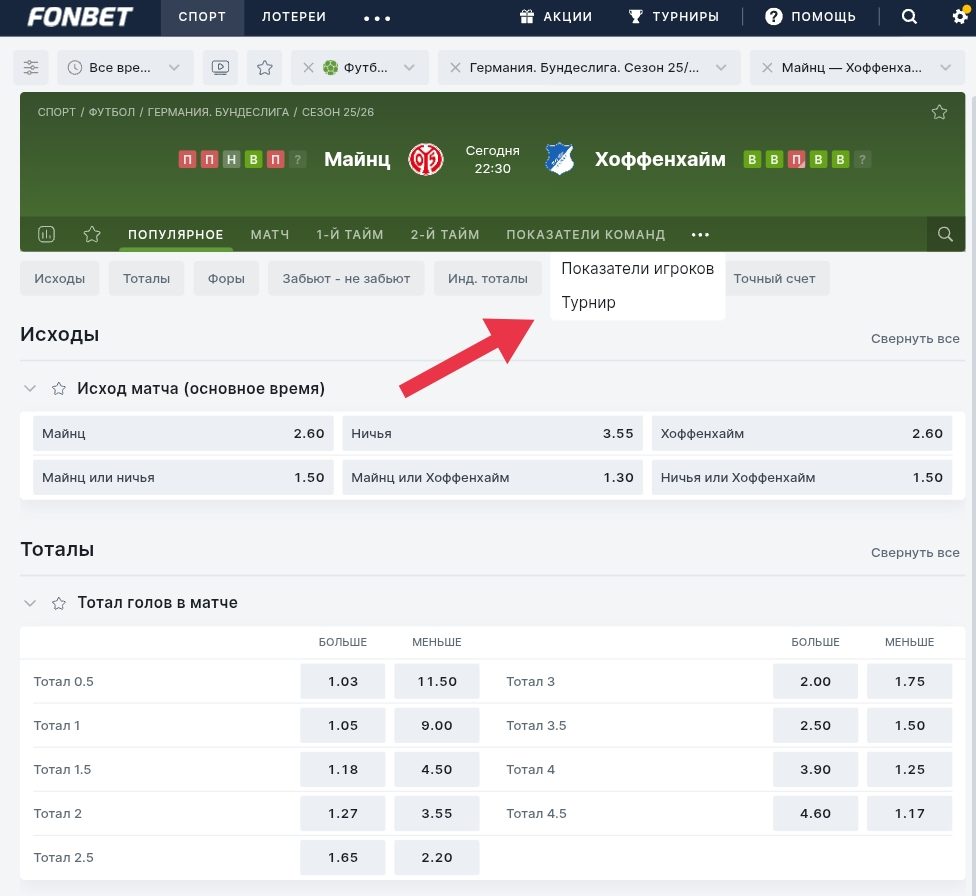Select 'Показатели игроков' from the dropdown menu
This screenshot has width=976, height=896.
637,269
